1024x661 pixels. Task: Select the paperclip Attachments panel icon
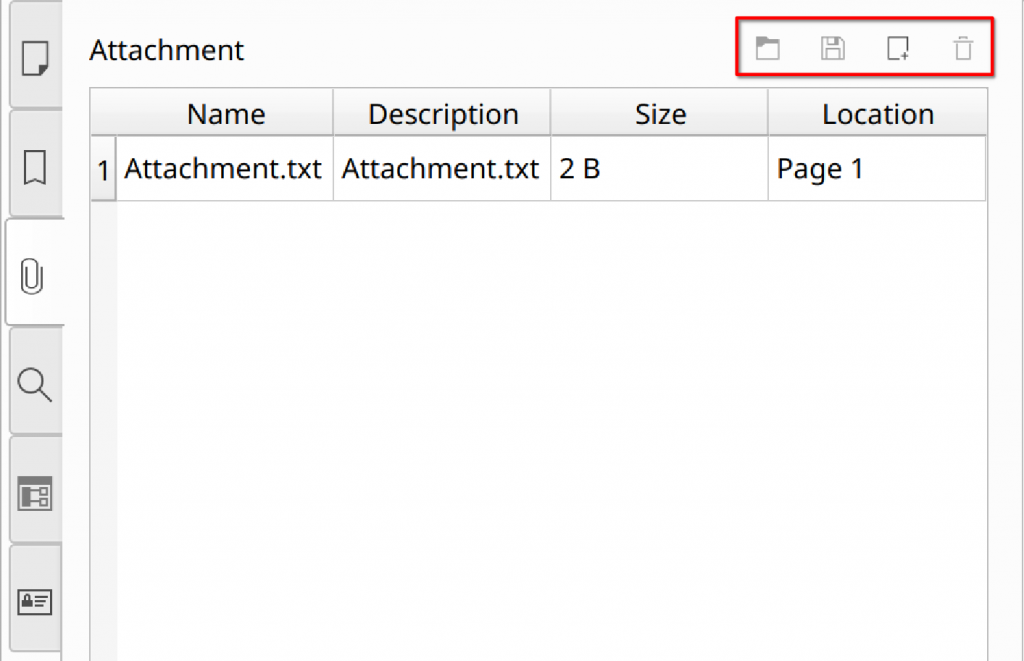(33, 278)
